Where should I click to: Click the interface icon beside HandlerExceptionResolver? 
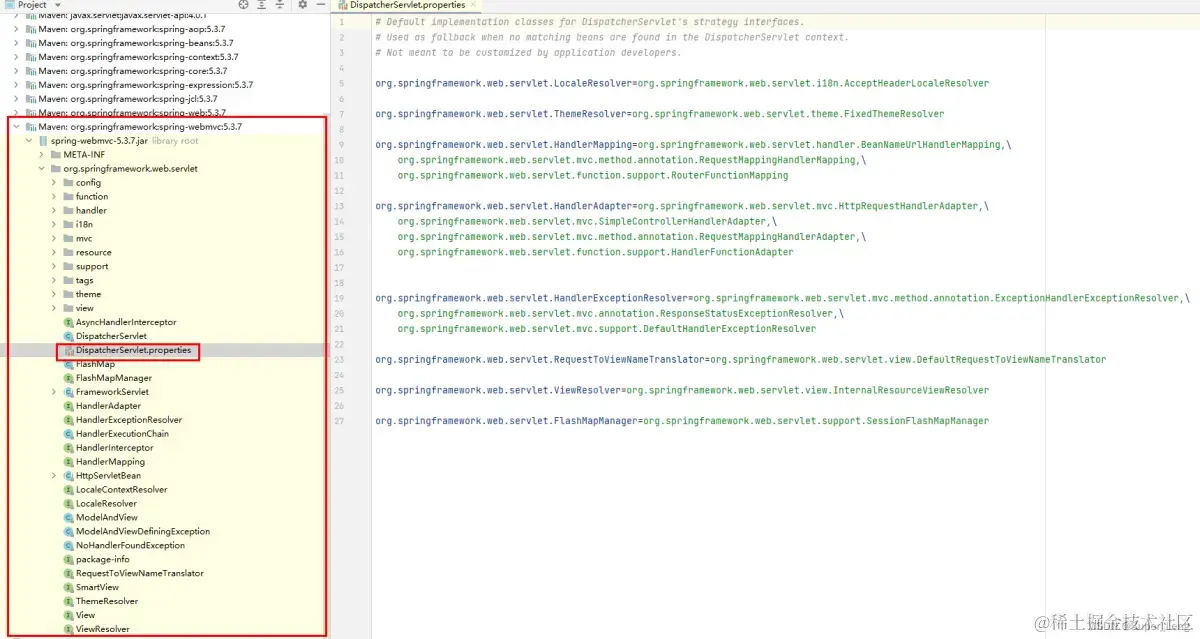[x=68, y=421]
